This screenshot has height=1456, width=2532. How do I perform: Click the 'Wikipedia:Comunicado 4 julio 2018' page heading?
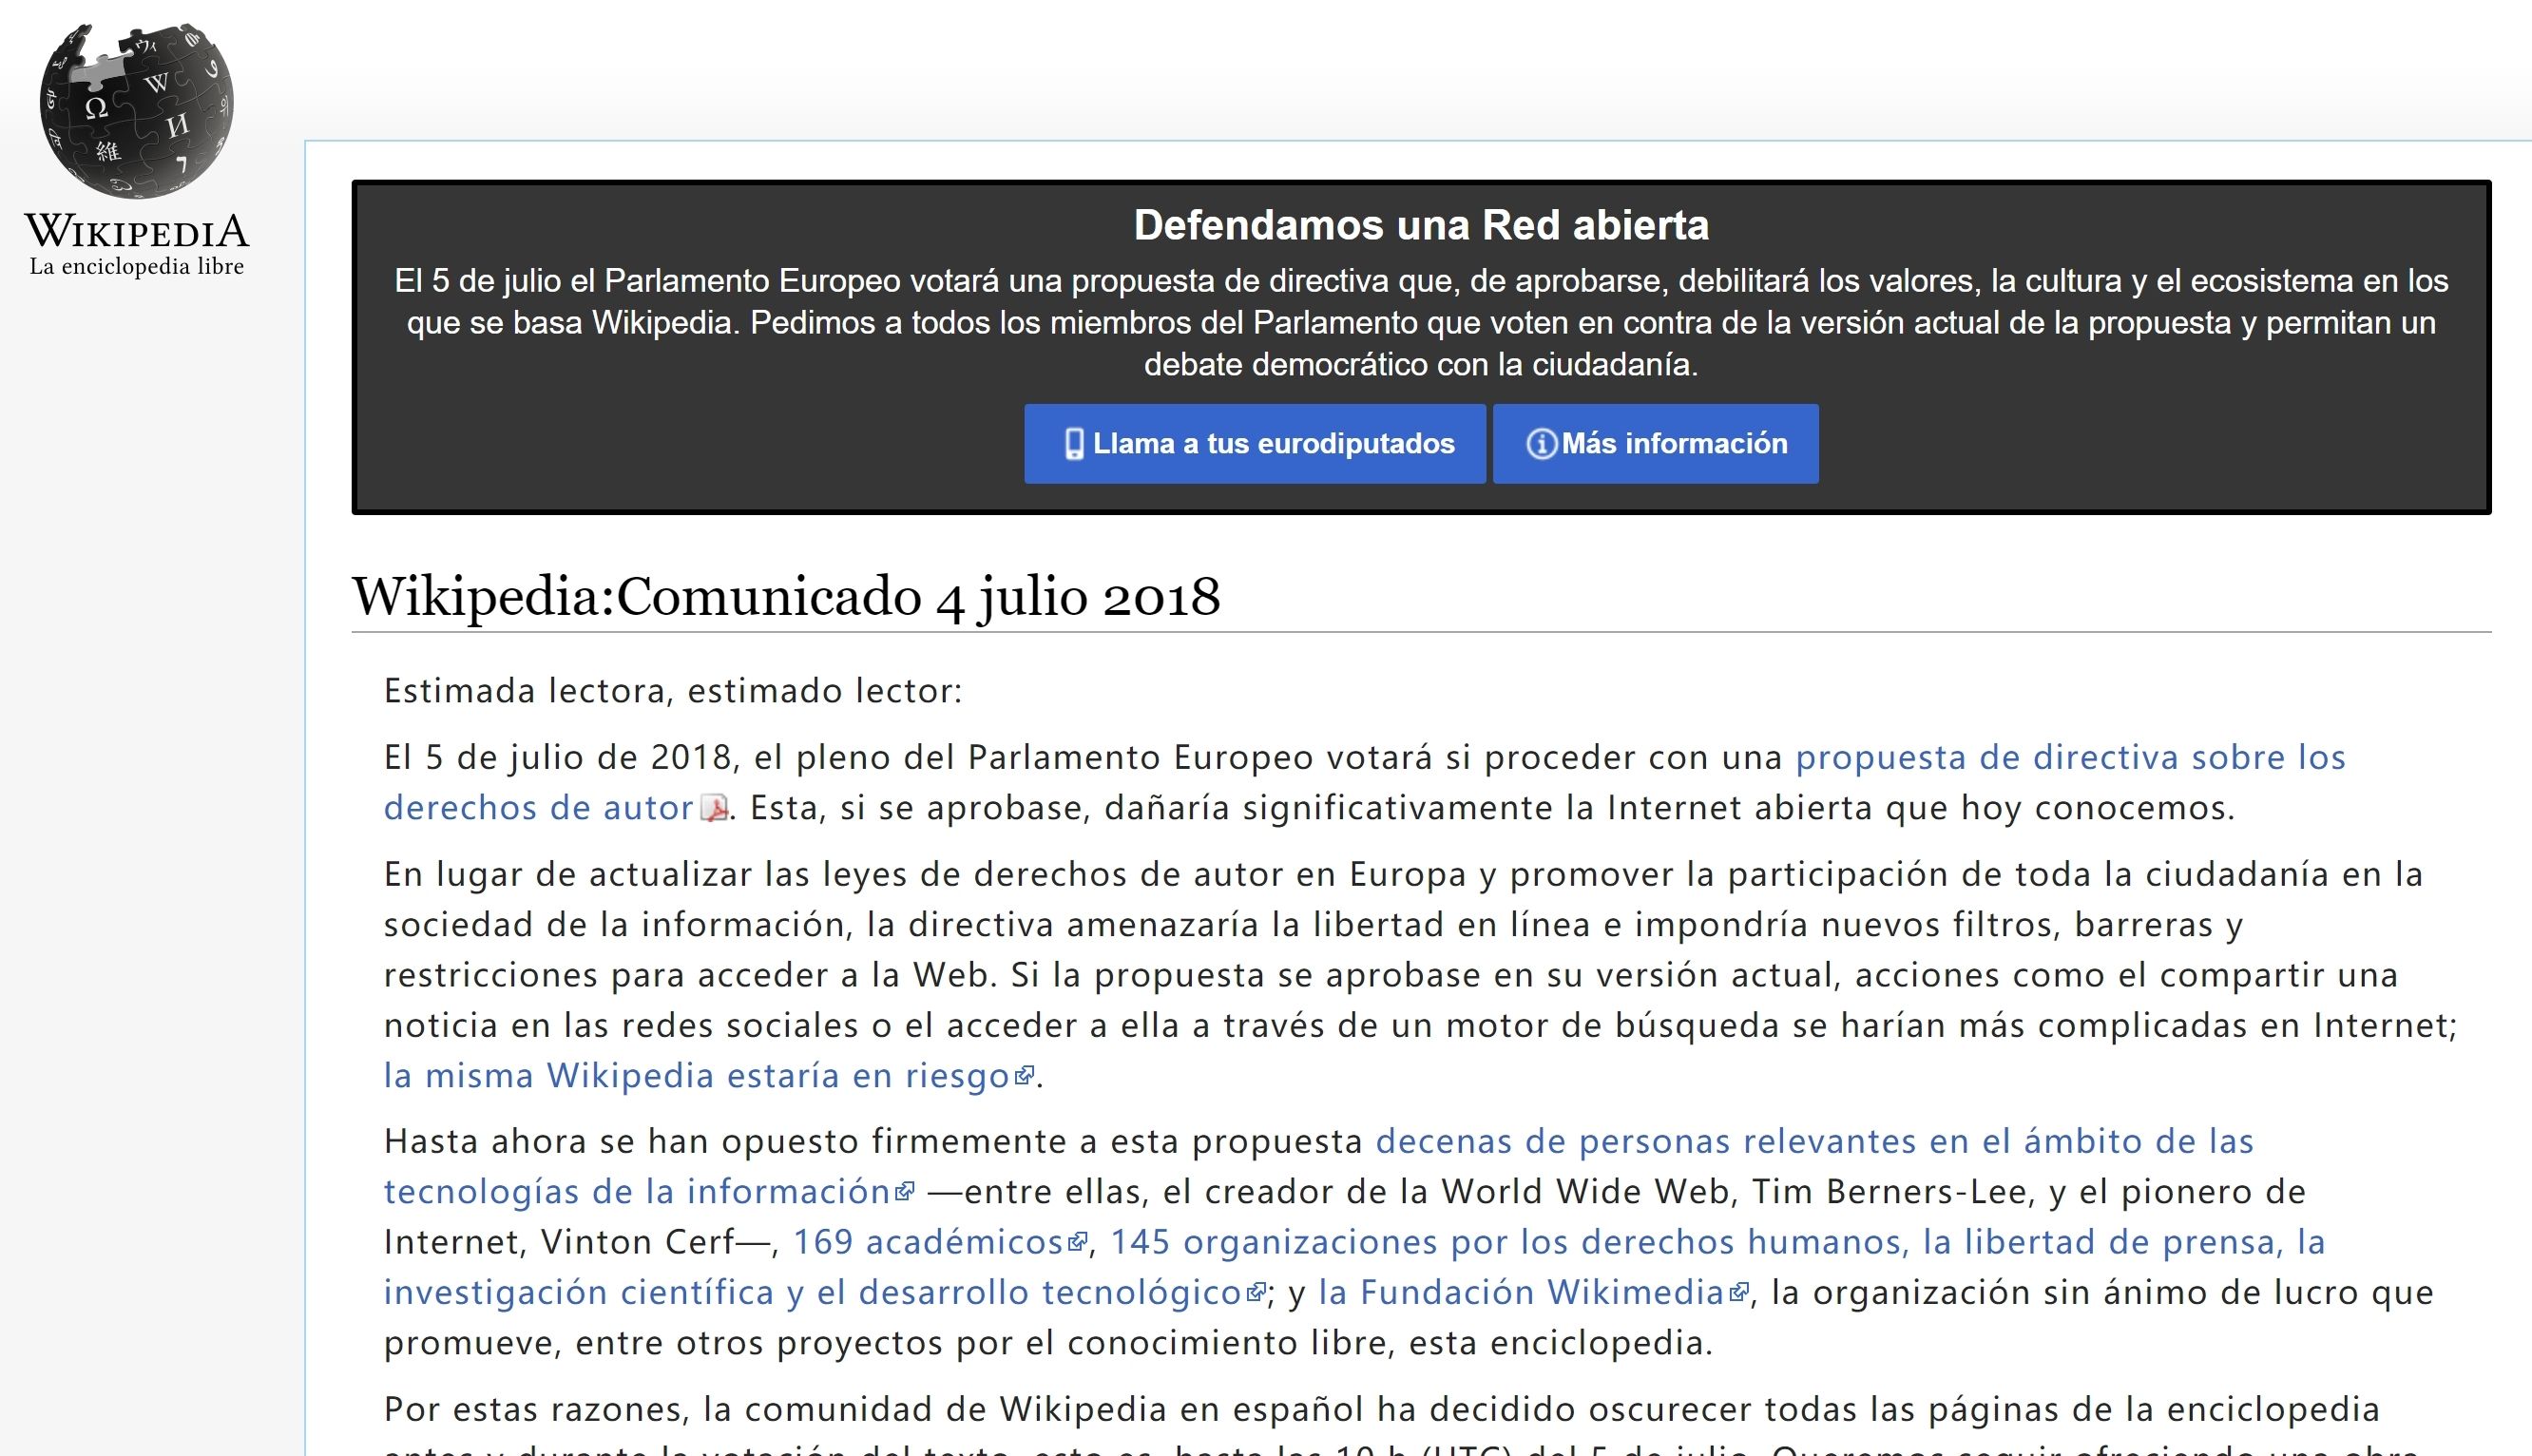click(786, 596)
